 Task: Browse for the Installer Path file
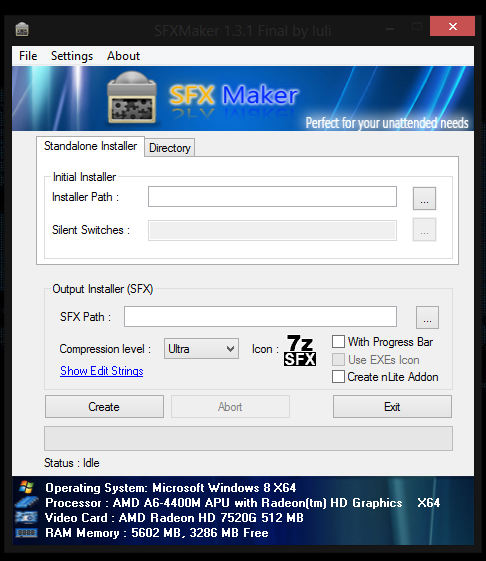click(424, 198)
